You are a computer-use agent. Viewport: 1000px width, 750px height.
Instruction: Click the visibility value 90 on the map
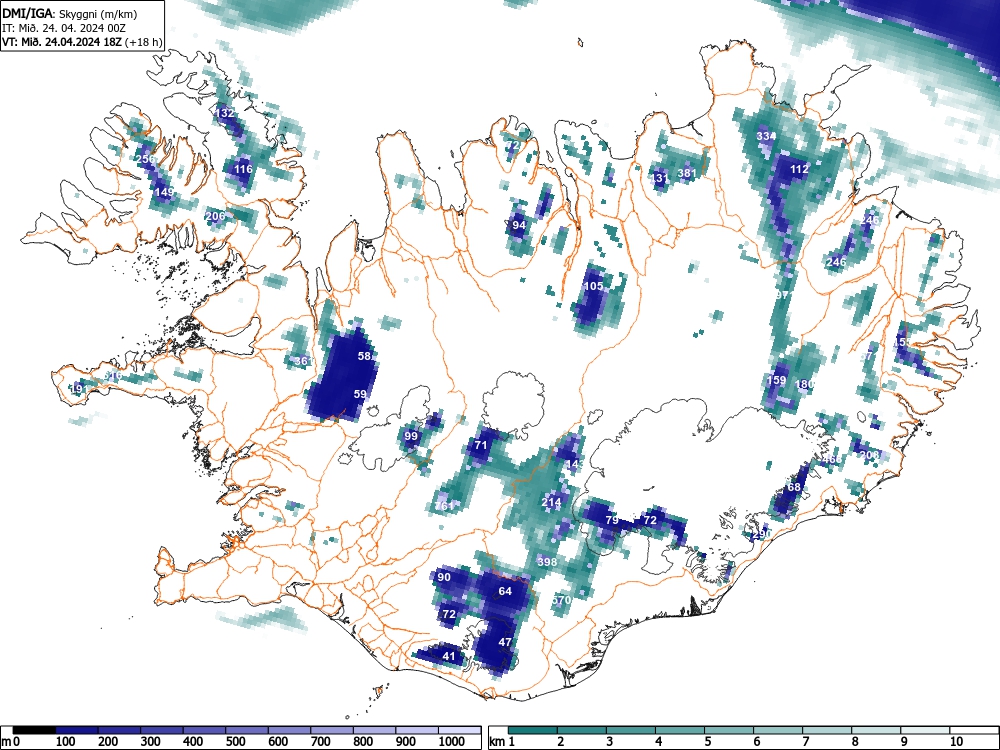click(444, 577)
